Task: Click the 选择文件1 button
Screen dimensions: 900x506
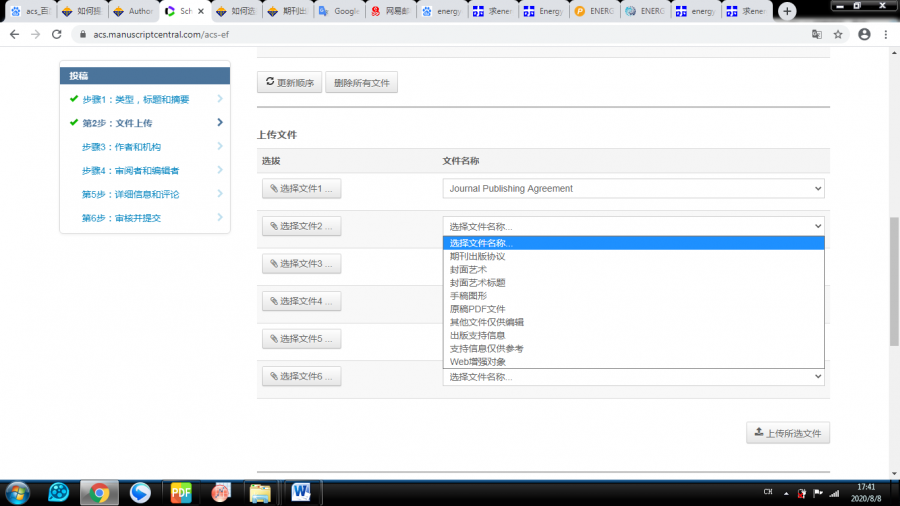Action: tap(301, 188)
